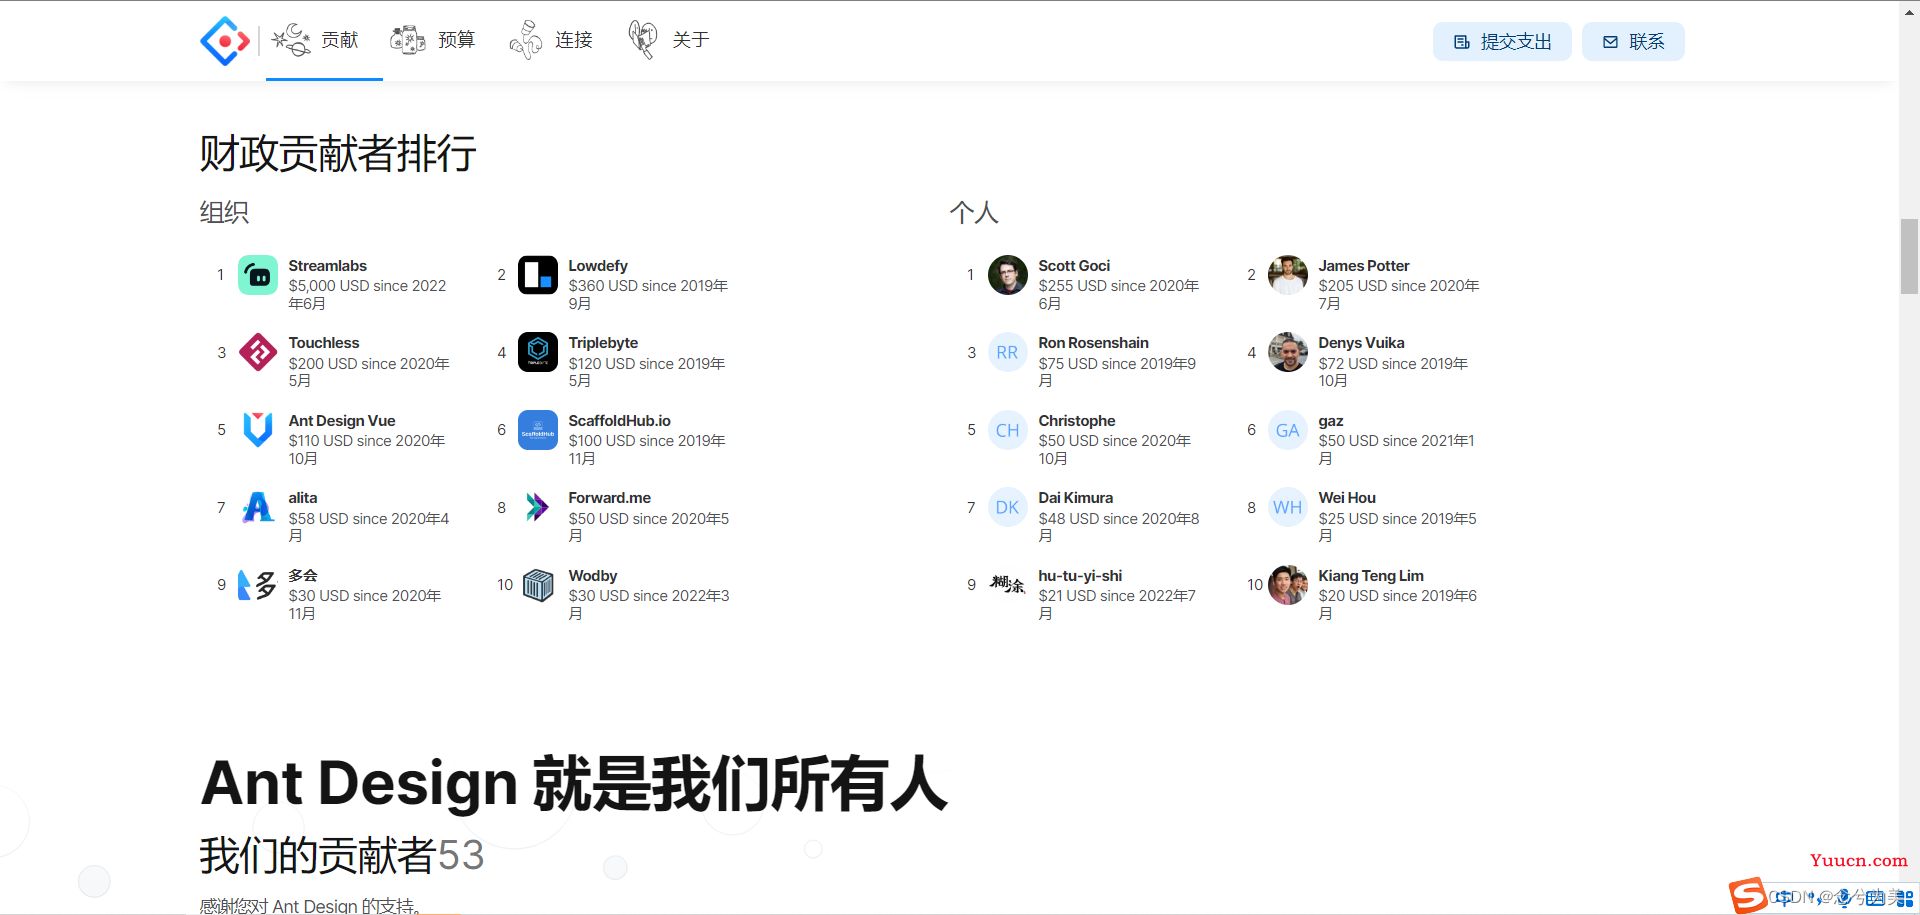
Task: Open the hu-tu-yi-shi name link
Action: (x=1080, y=576)
